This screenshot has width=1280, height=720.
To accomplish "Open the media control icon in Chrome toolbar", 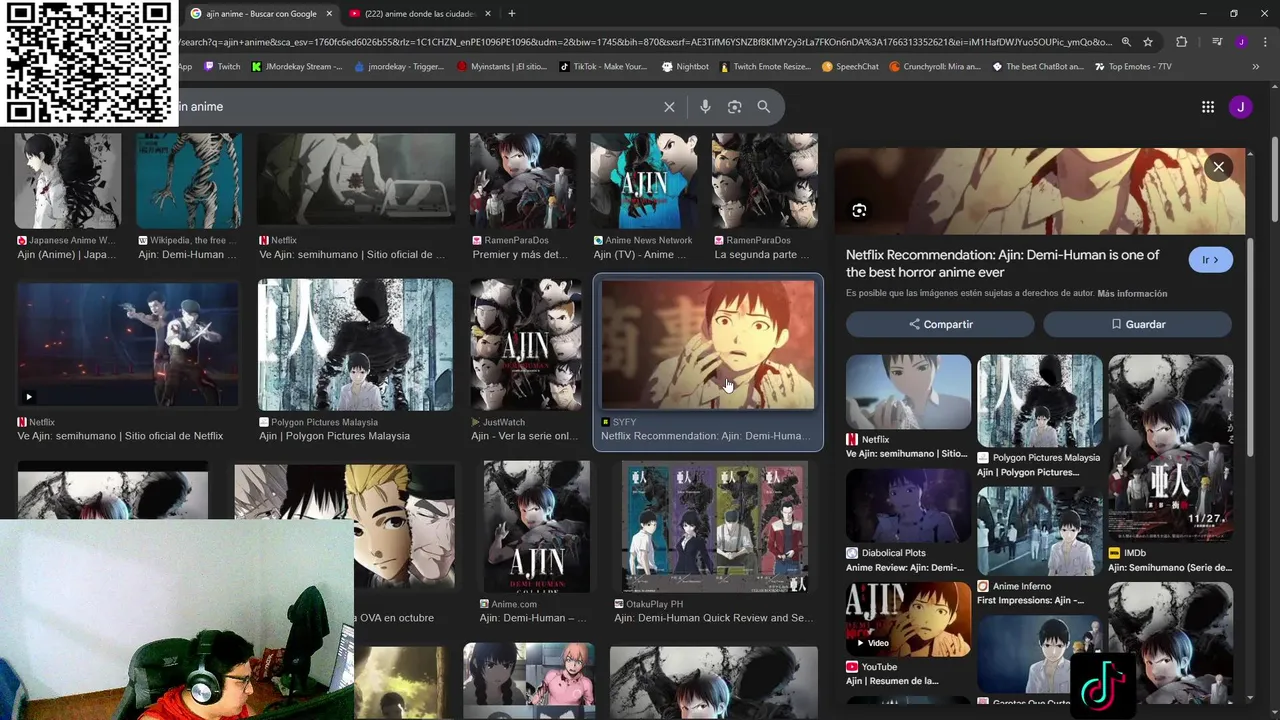I will 1217,42.
